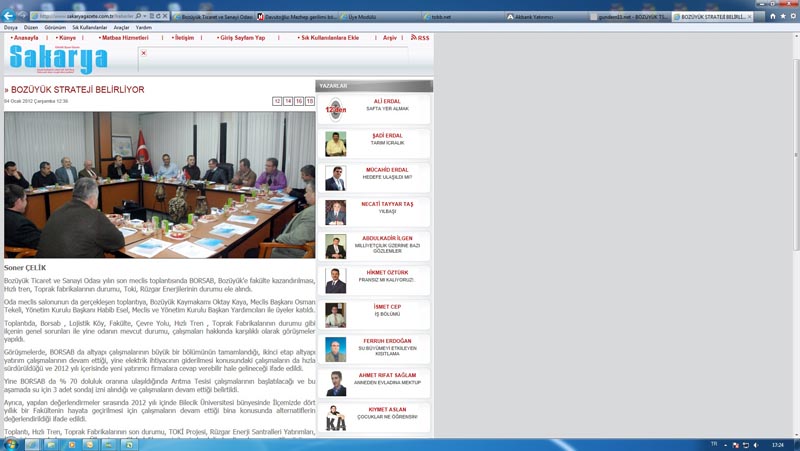Click the İletişim navigation link
Viewport: 800px width, 451px height.
pyautogui.click(x=183, y=38)
